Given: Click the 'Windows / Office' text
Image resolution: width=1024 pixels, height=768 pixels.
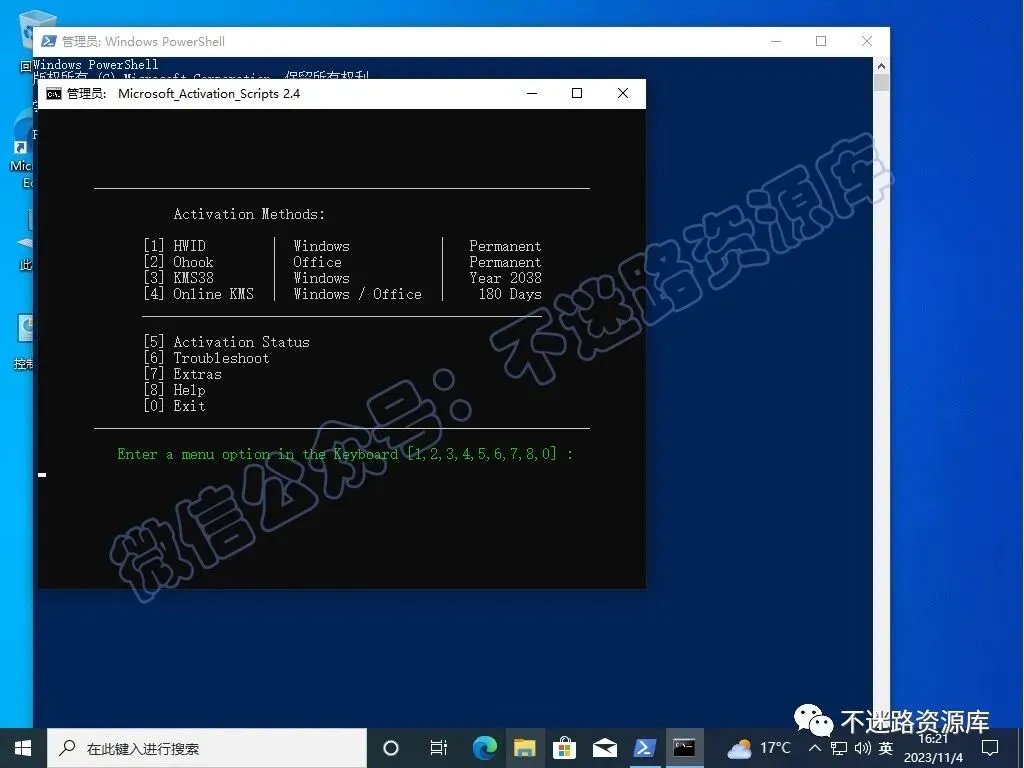Looking at the screenshot, I should point(357,294).
